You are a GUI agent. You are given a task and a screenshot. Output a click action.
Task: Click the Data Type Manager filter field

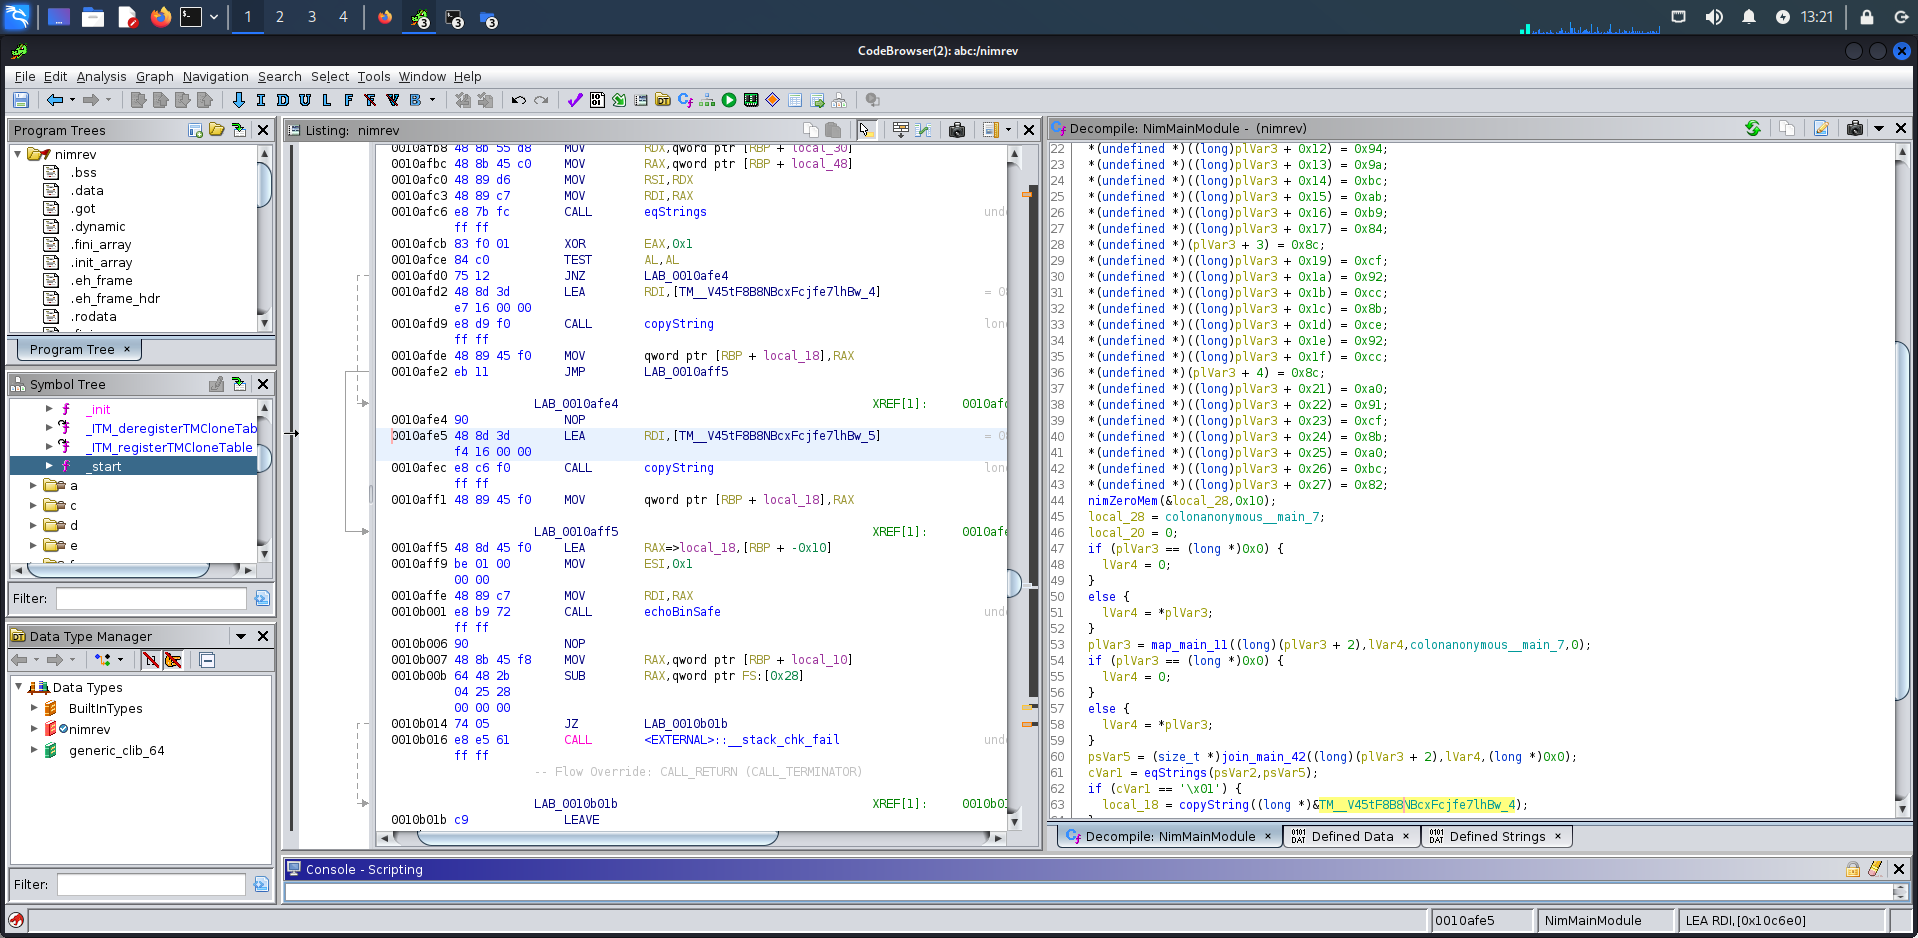click(151, 884)
